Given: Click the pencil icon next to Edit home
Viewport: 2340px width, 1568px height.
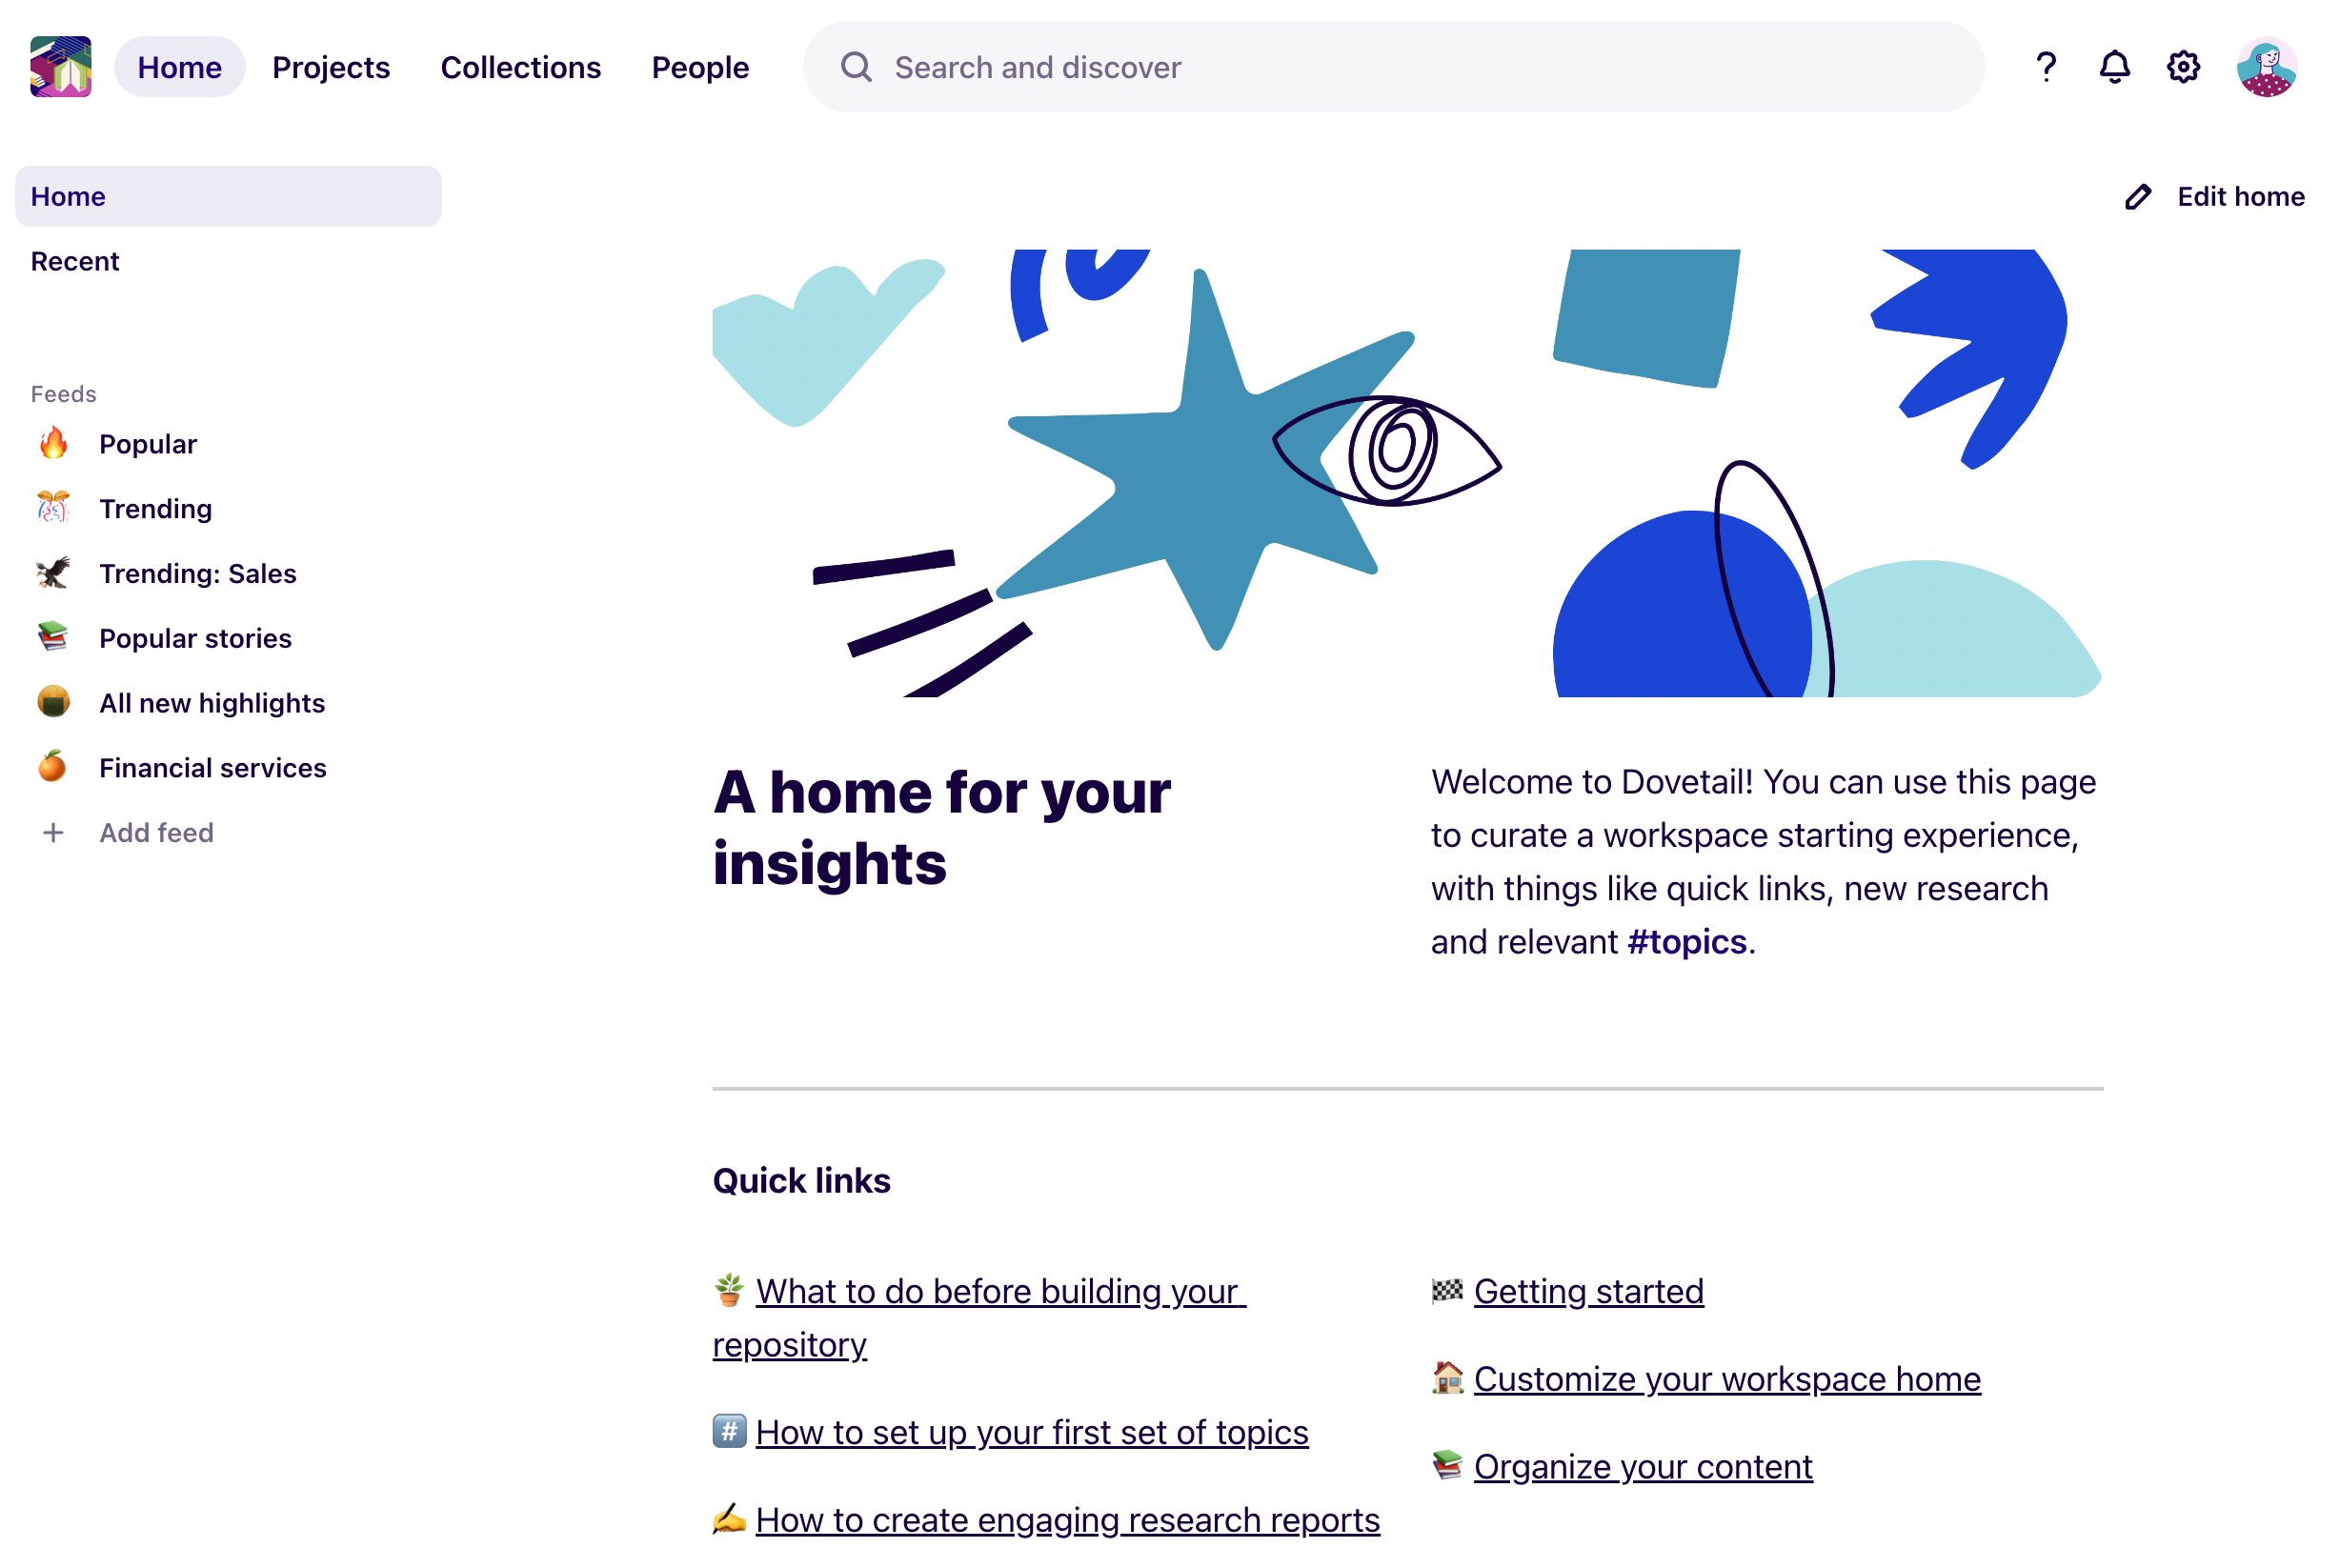Looking at the screenshot, I should click(x=2137, y=197).
